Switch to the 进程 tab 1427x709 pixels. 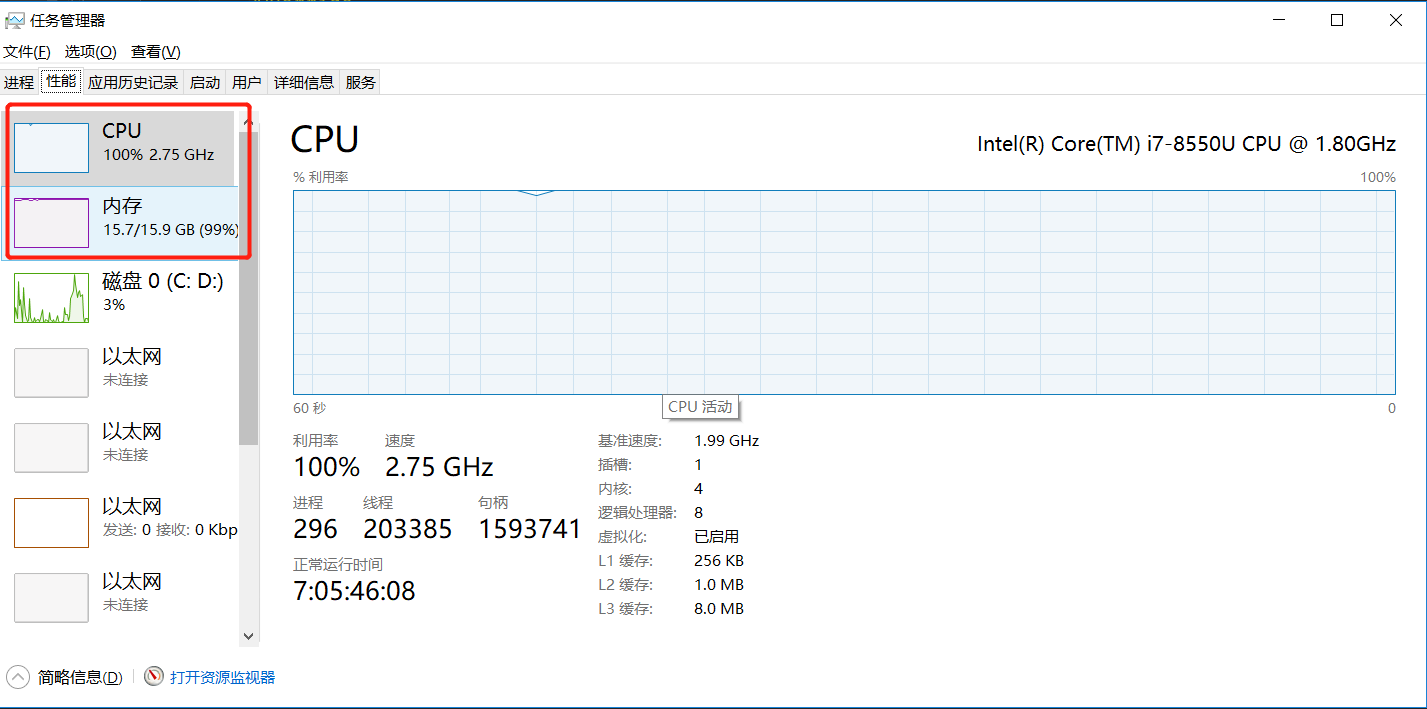19,82
